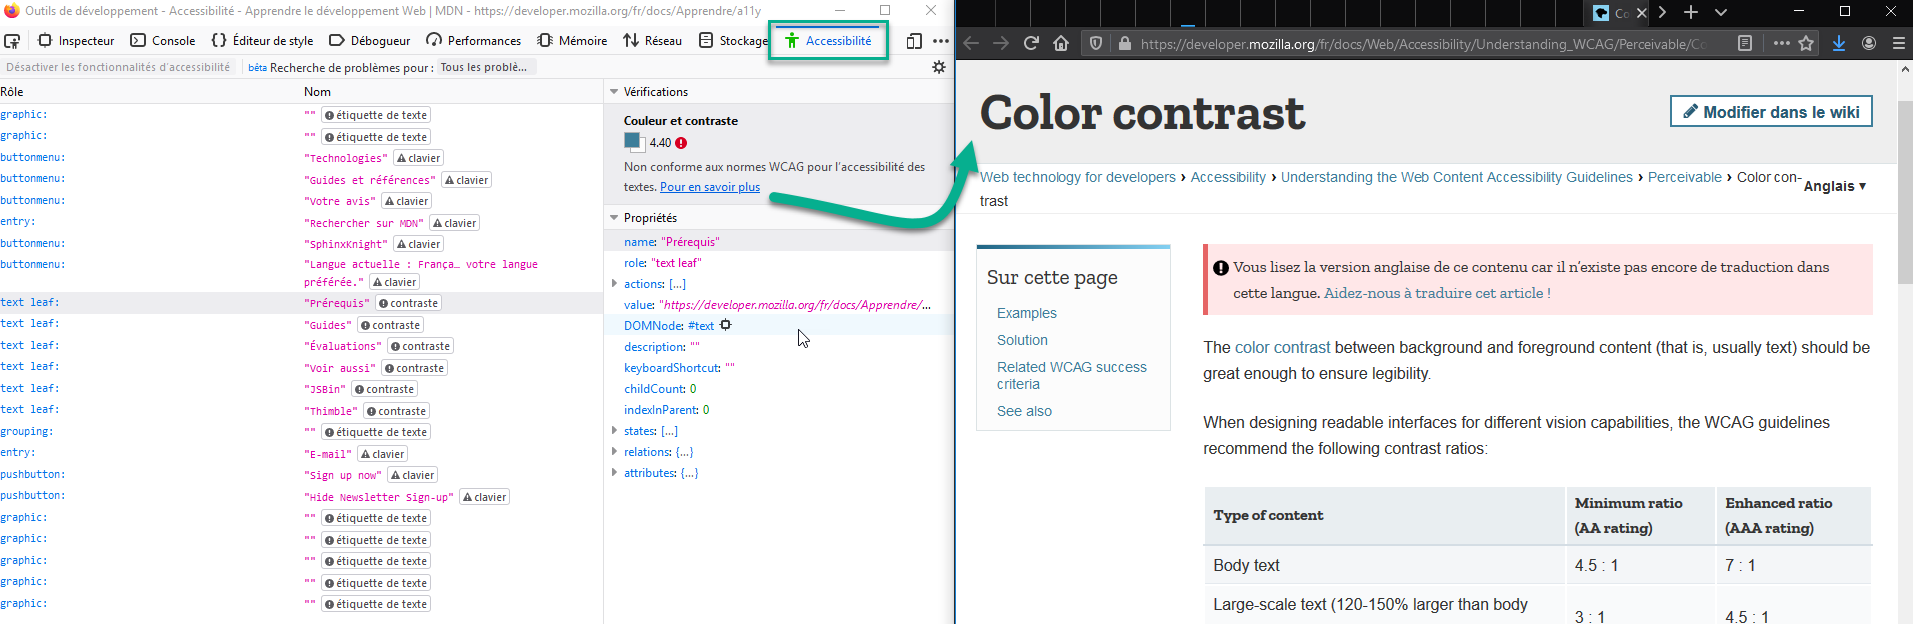Open the Mémoire tab
The image size is (1913, 624).
[x=573, y=41]
